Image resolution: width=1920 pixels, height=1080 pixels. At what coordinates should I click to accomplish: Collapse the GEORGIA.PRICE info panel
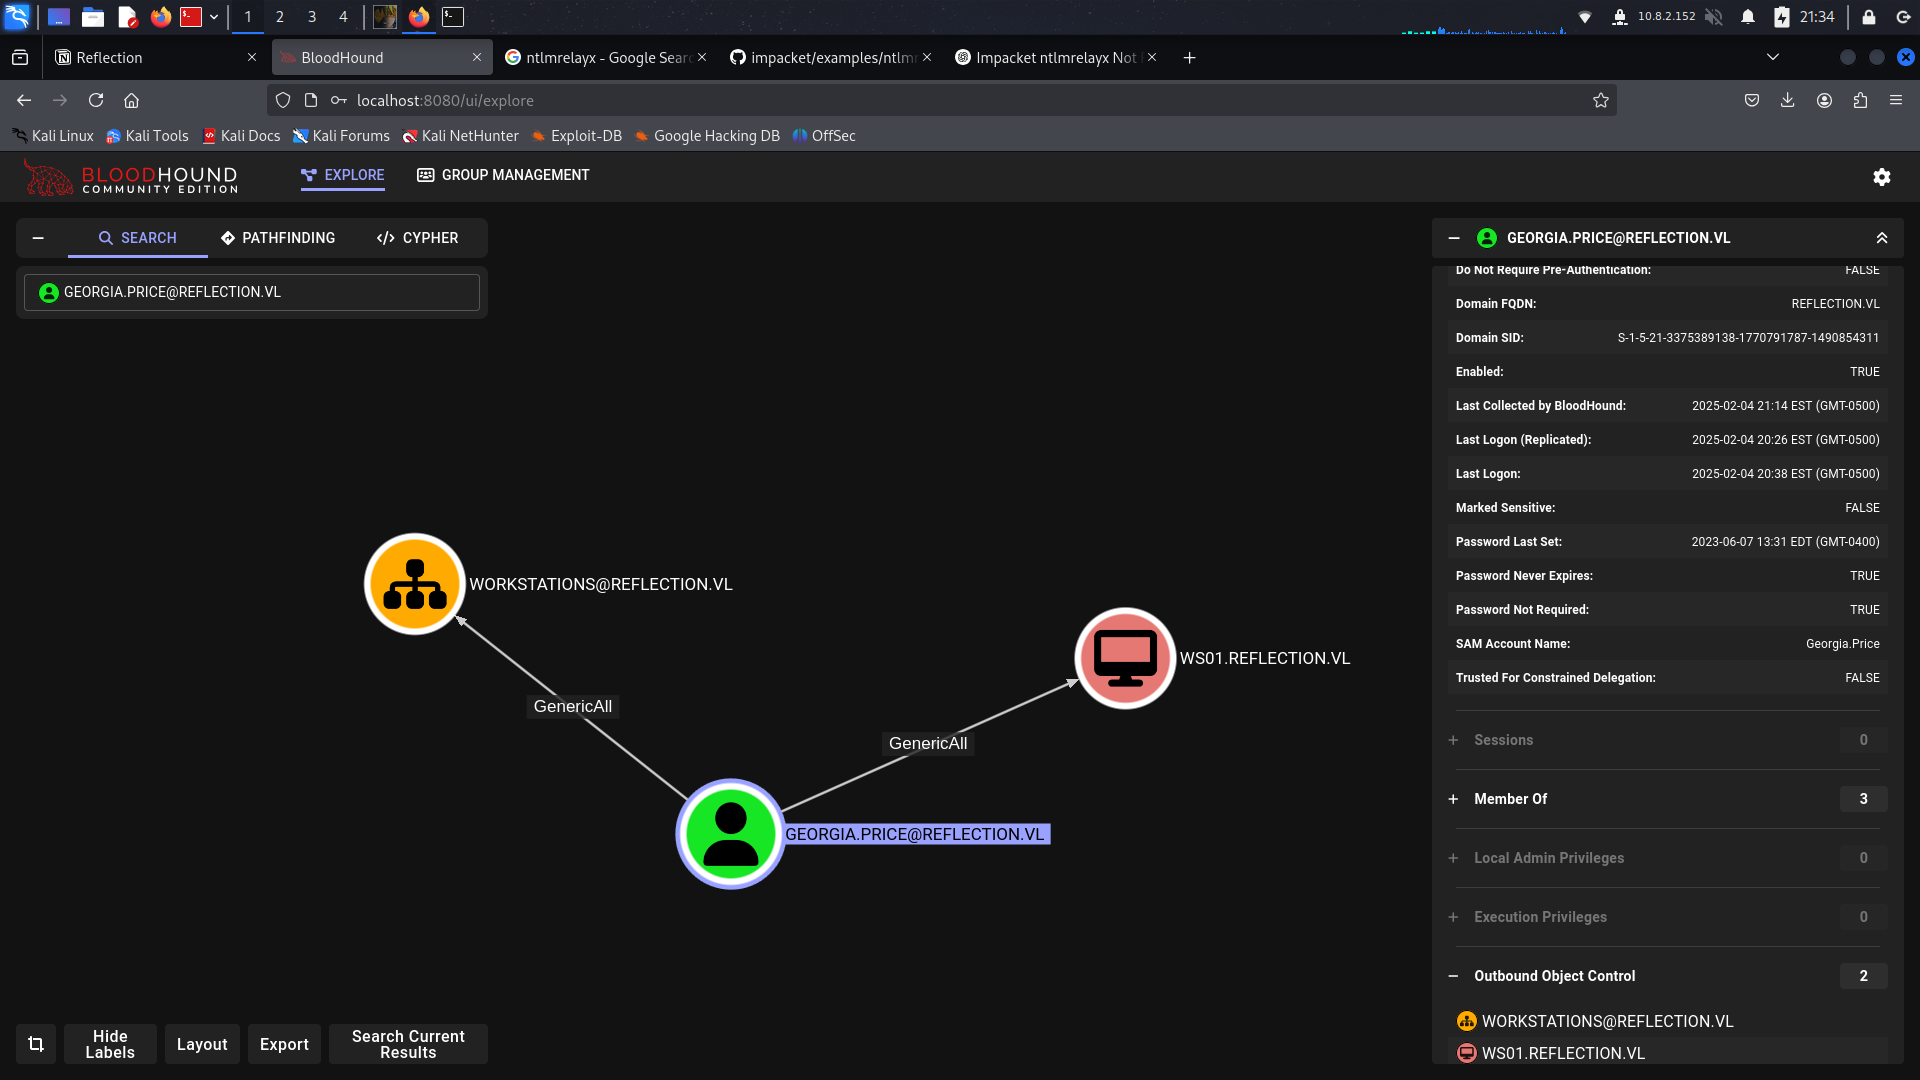tap(1454, 238)
